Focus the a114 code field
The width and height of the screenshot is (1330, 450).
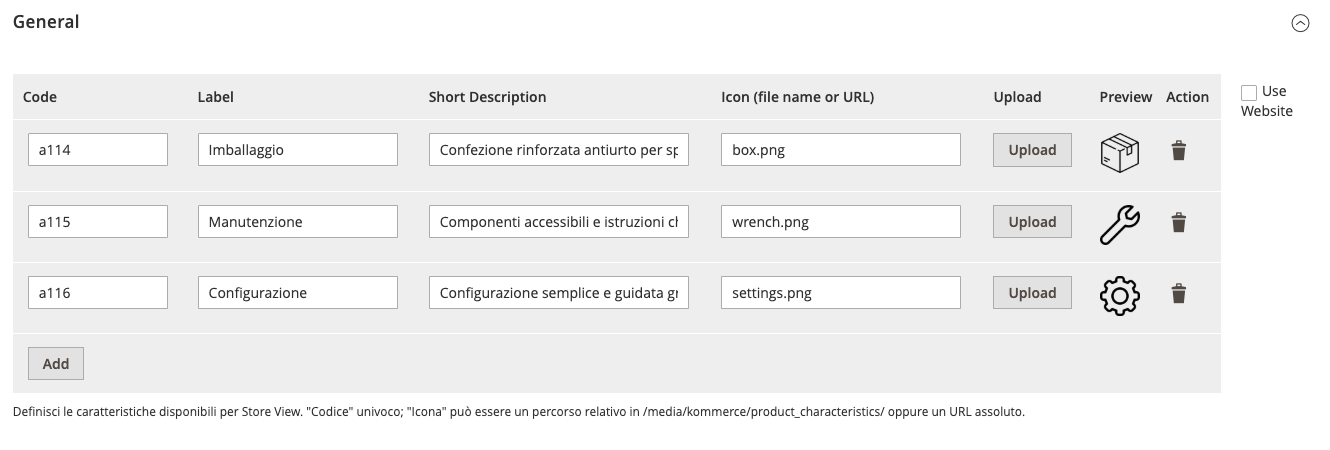pyautogui.click(x=98, y=150)
